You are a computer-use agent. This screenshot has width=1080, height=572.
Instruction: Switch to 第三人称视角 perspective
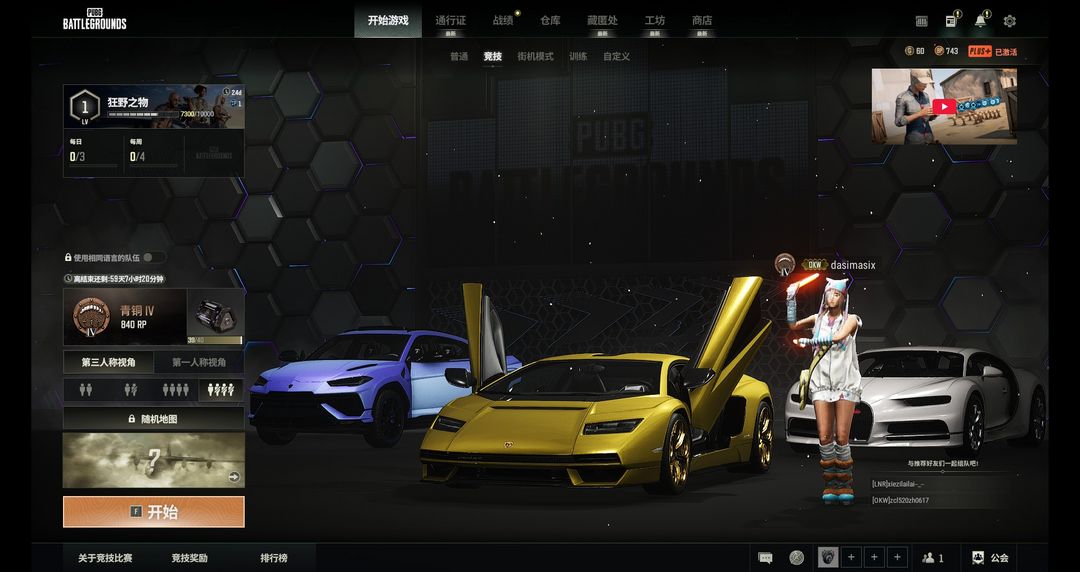point(108,362)
